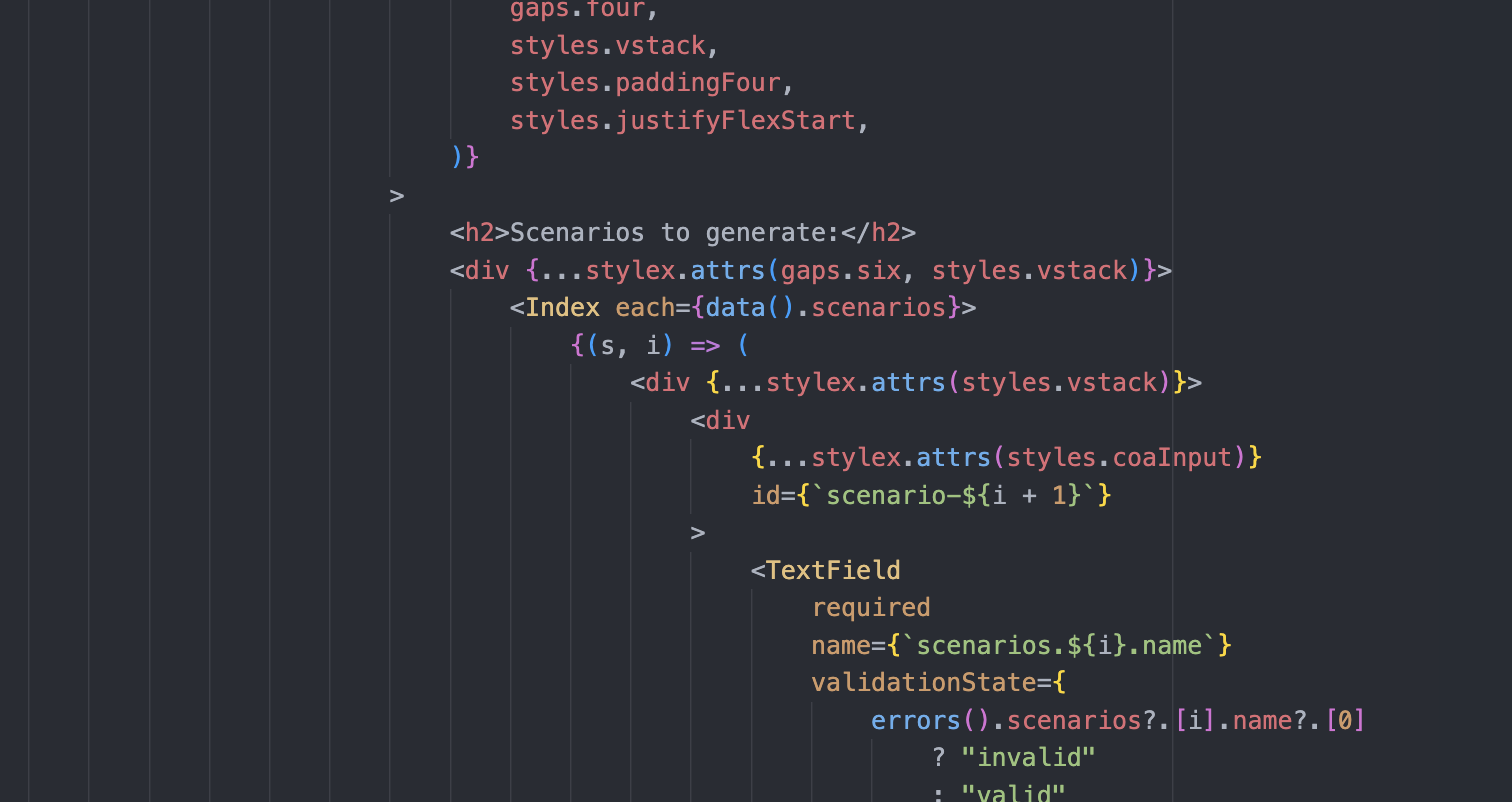Click the "[0]" index at line end
The width and height of the screenshot is (1512, 802).
click(1345, 720)
